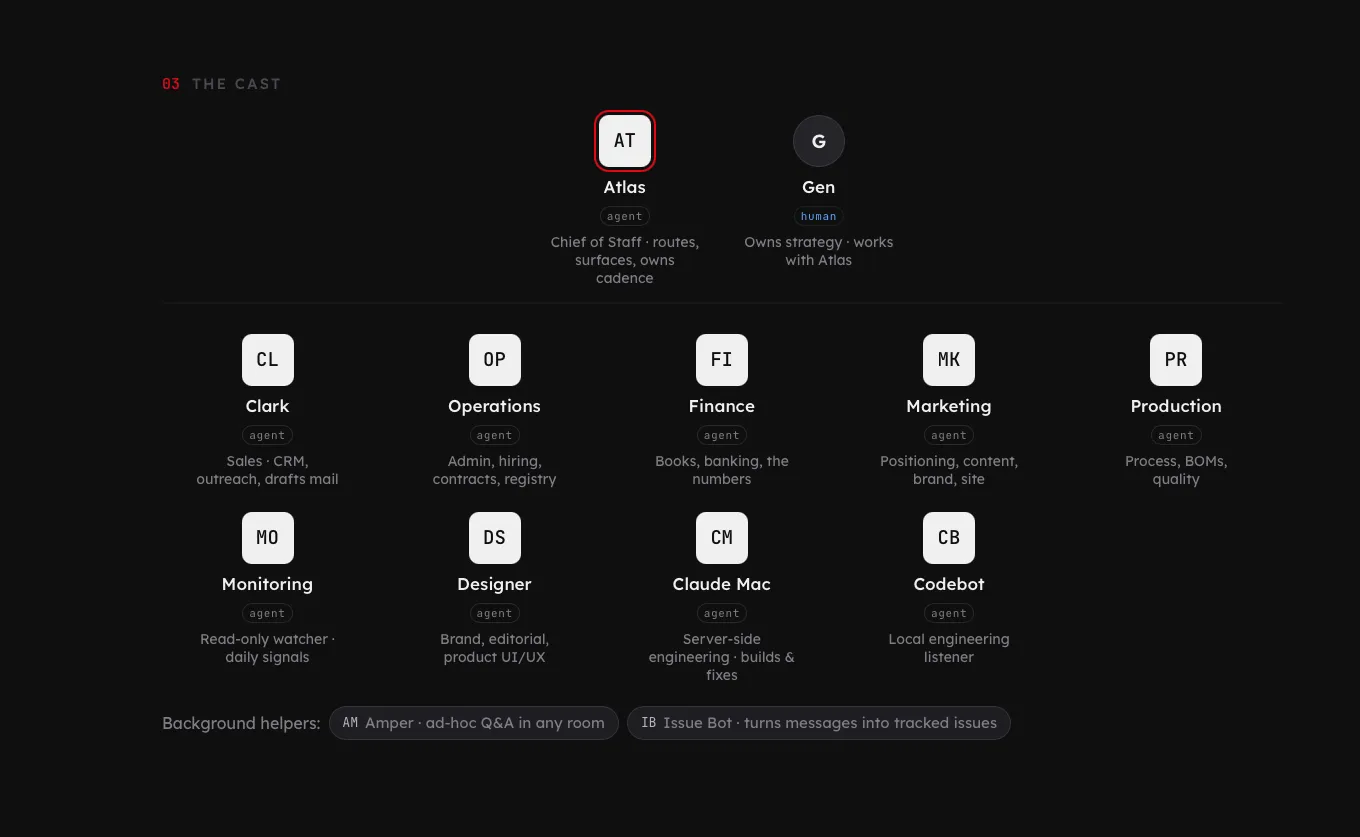Click "Positioning, content, brand, site" description
1360x837 pixels.
[949, 470]
